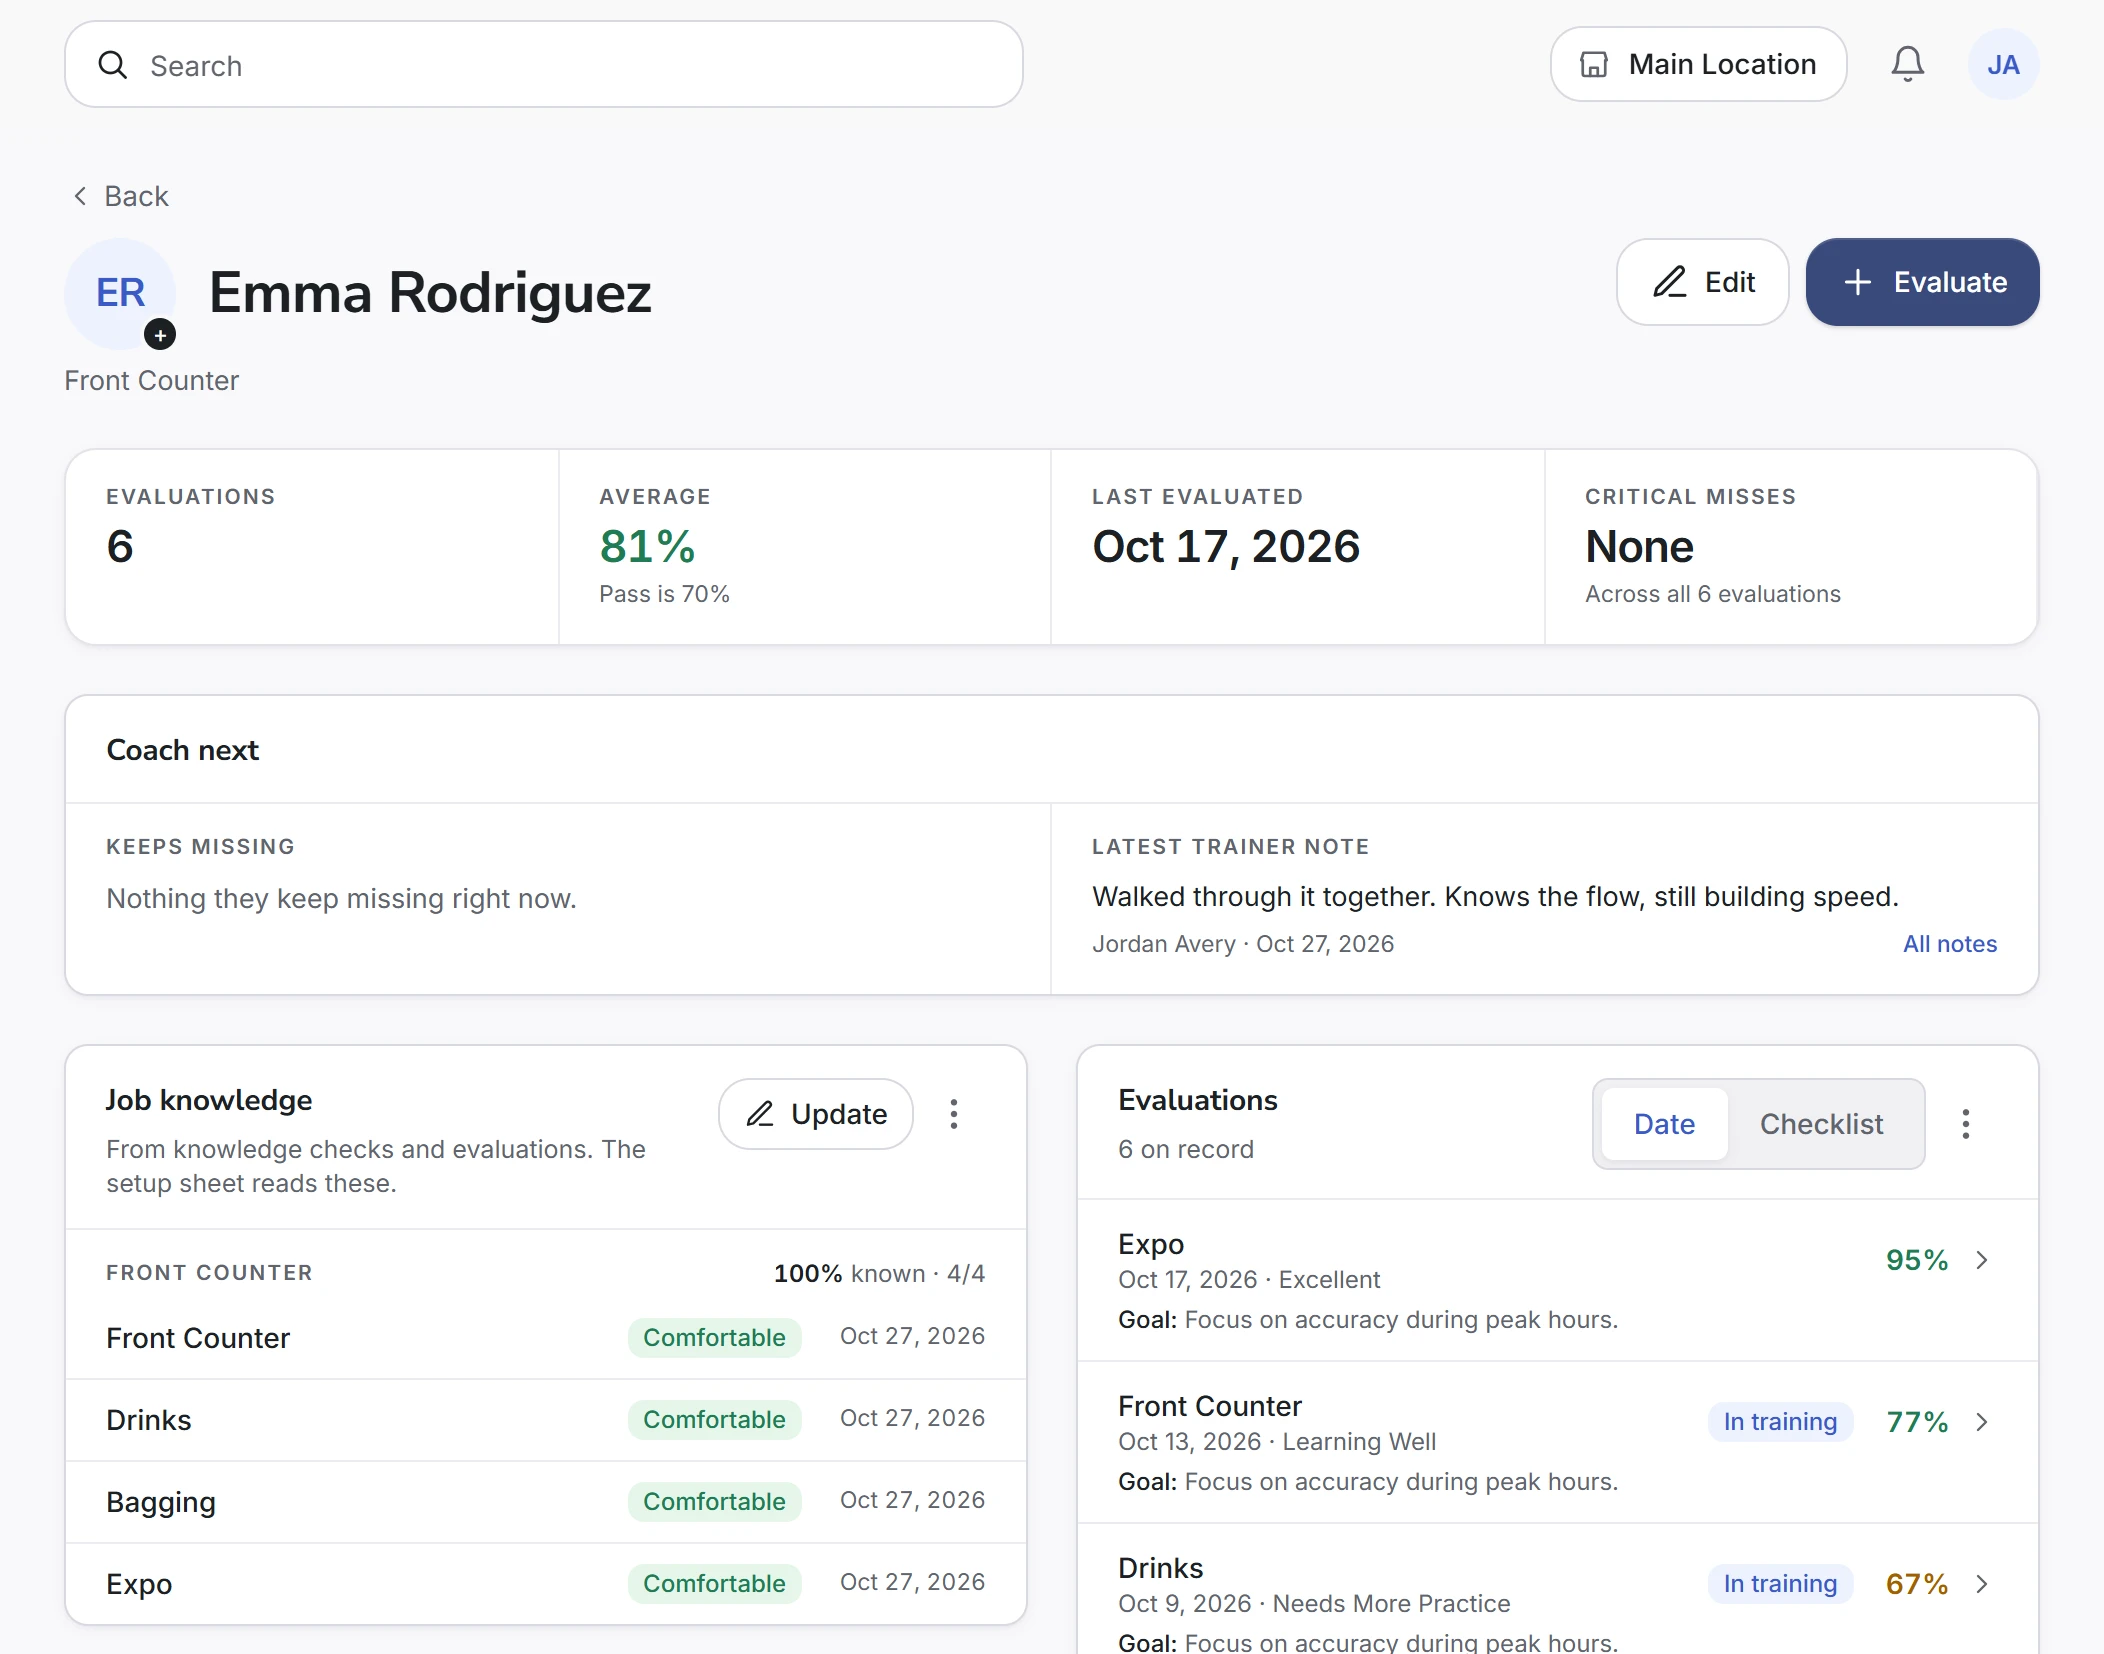Expand the Expo 95% evaluation chevron
Viewport: 2104px width, 1654px height.
[x=1982, y=1260]
